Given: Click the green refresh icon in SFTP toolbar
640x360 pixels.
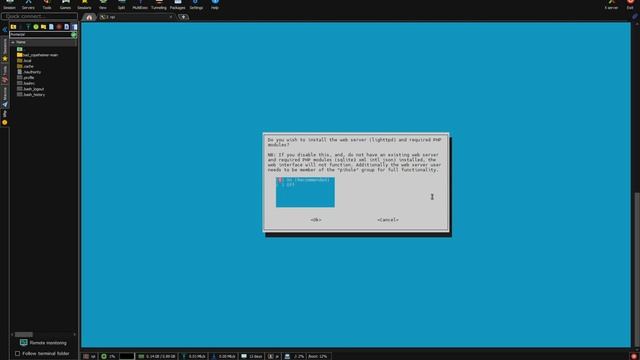Looking at the screenshot, I should pyautogui.click(x=36, y=27).
